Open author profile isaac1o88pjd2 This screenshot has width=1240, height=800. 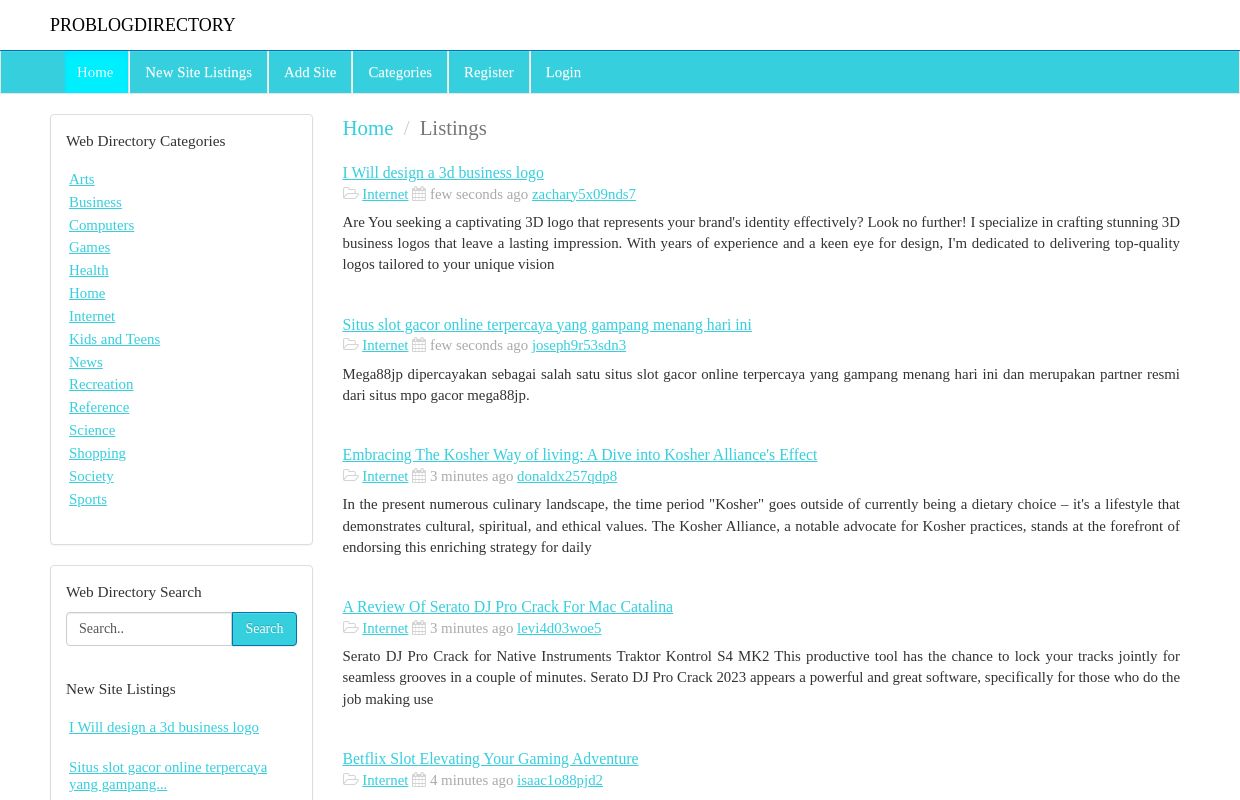pyautogui.click(x=559, y=780)
